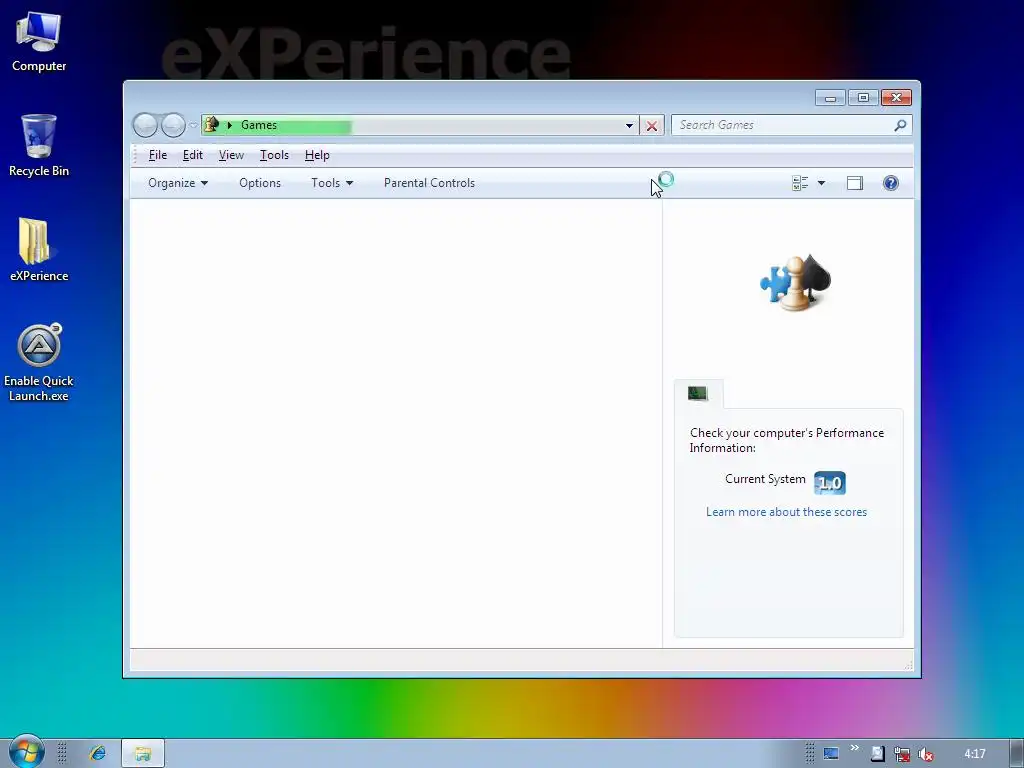Open the Learn more about these scores link

tap(786, 512)
